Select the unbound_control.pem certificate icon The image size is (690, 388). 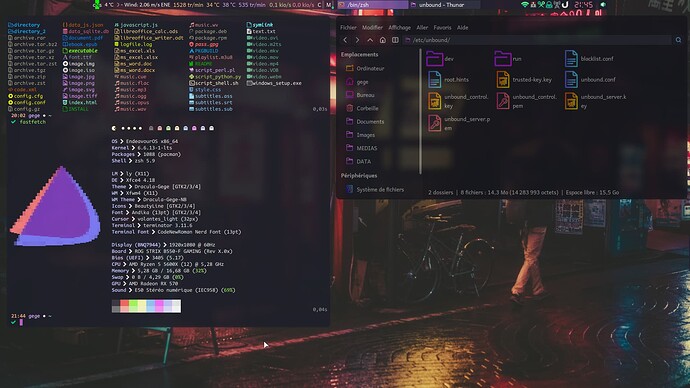(x=503, y=101)
